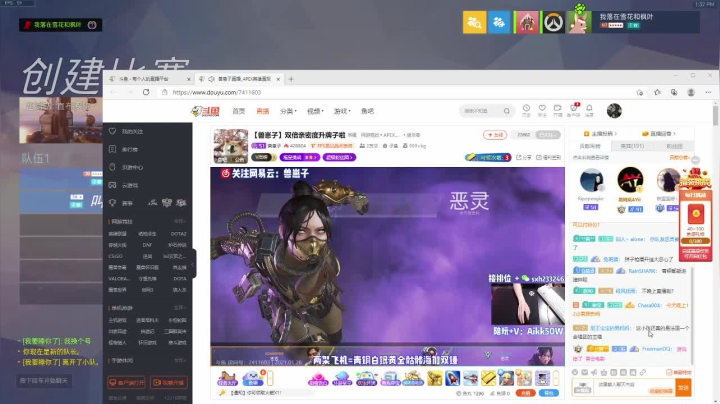Open 首页 in Douyu navigation
This screenshot has width=720, height=404.
click(x=238, y=111)
